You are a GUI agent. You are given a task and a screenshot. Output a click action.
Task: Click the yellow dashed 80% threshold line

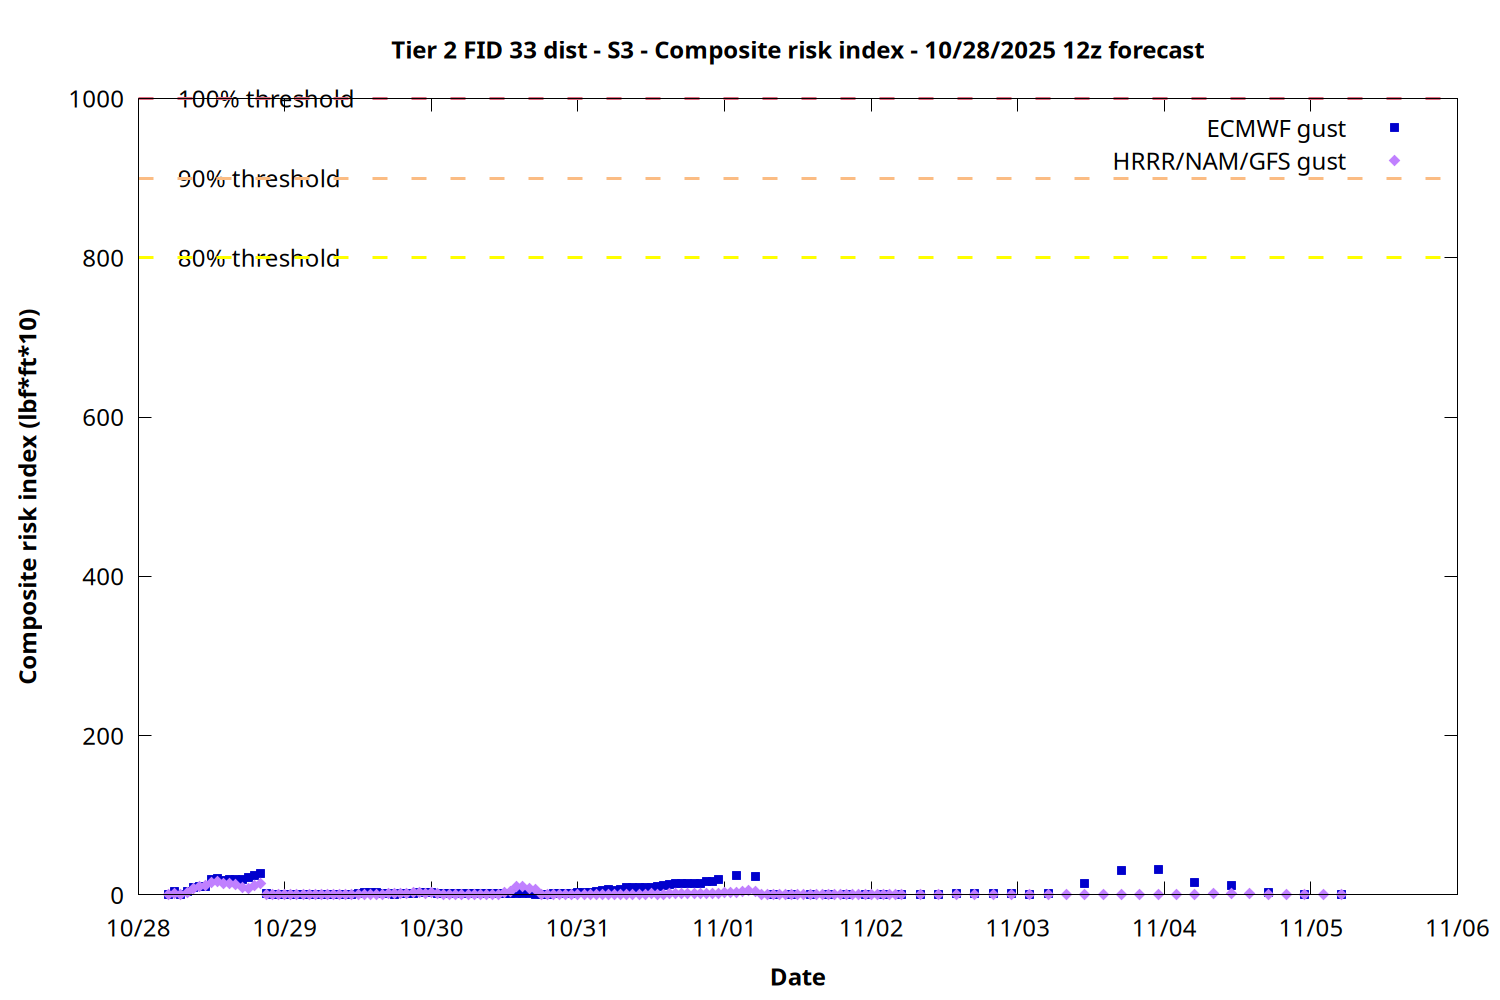(x=800, y=258)
